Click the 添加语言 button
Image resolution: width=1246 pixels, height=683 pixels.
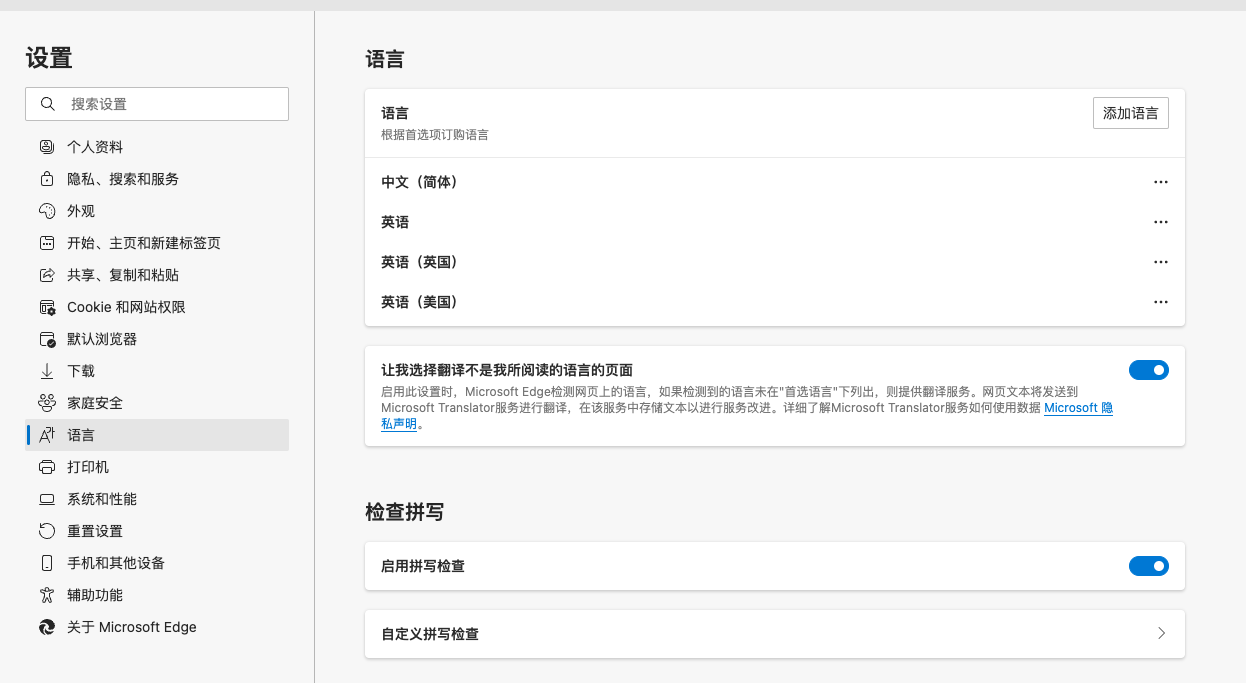tap(1130, 112)
